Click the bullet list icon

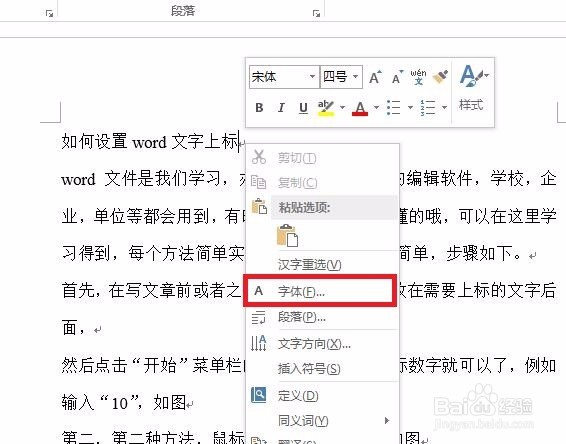tap(393, 108)
